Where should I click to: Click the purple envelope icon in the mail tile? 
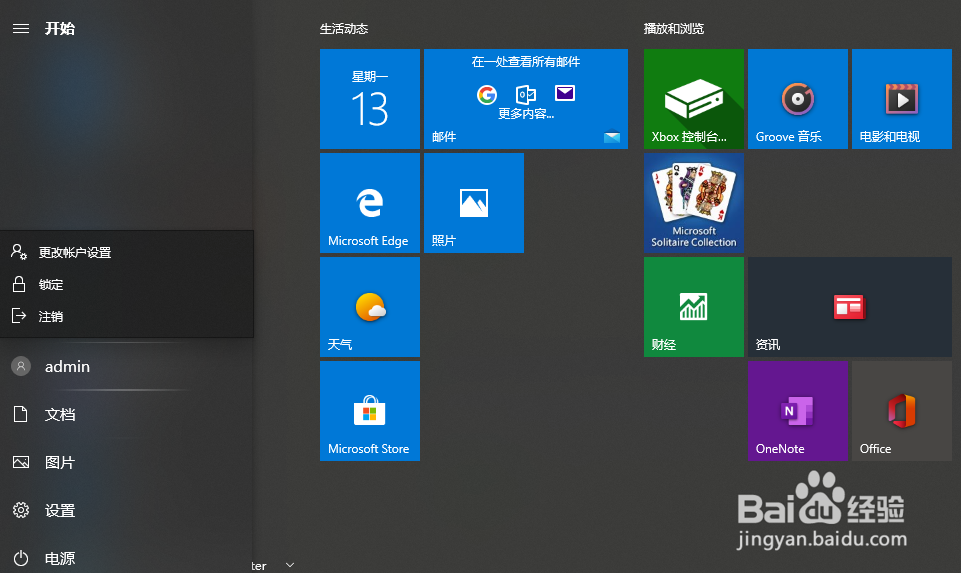pos(564,93)
